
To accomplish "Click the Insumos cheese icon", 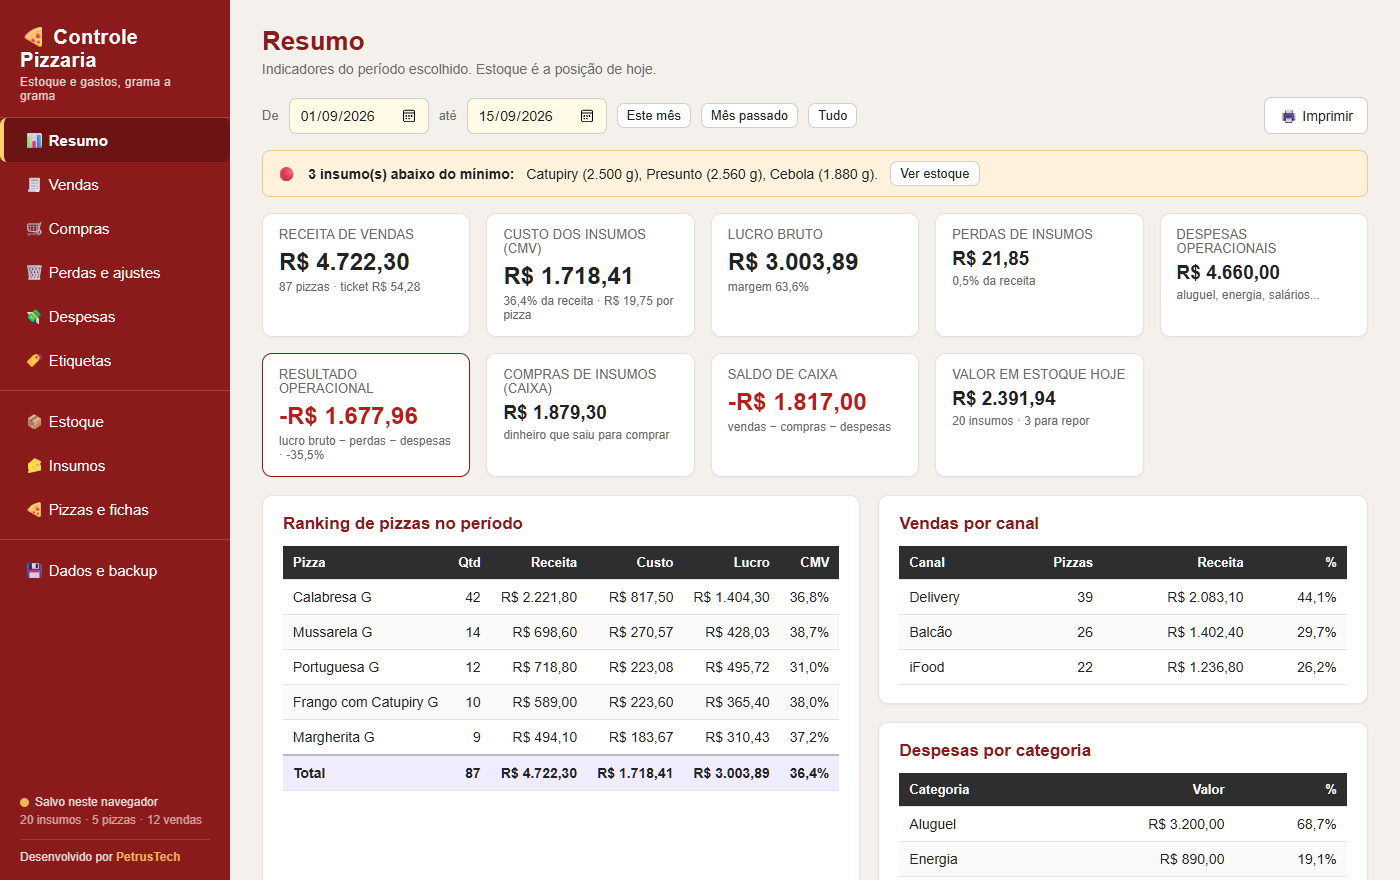I will pyautogui.click(x=34, y=466).
